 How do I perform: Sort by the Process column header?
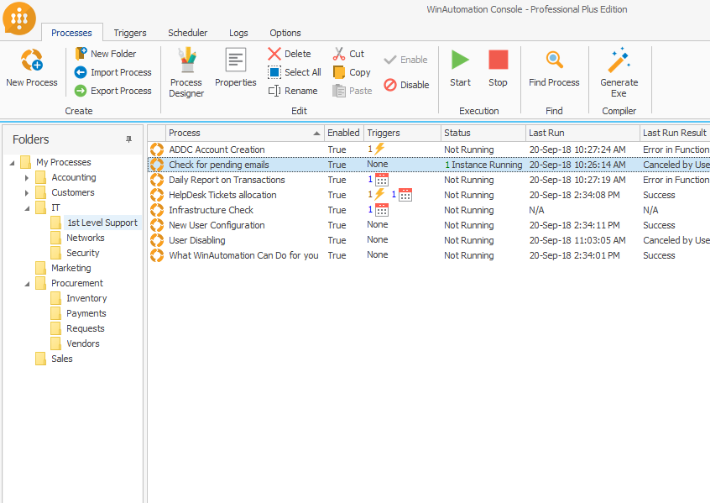[x=245, y=133]
